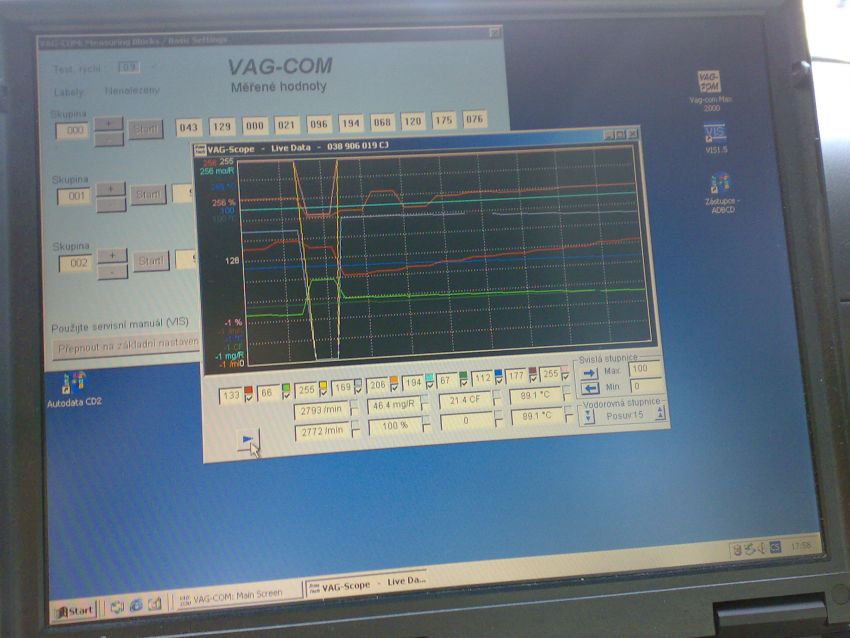Click the Min field showing 0
Image resolution: width=850 pixels, height=638 pixels.
tap(645, 386)
